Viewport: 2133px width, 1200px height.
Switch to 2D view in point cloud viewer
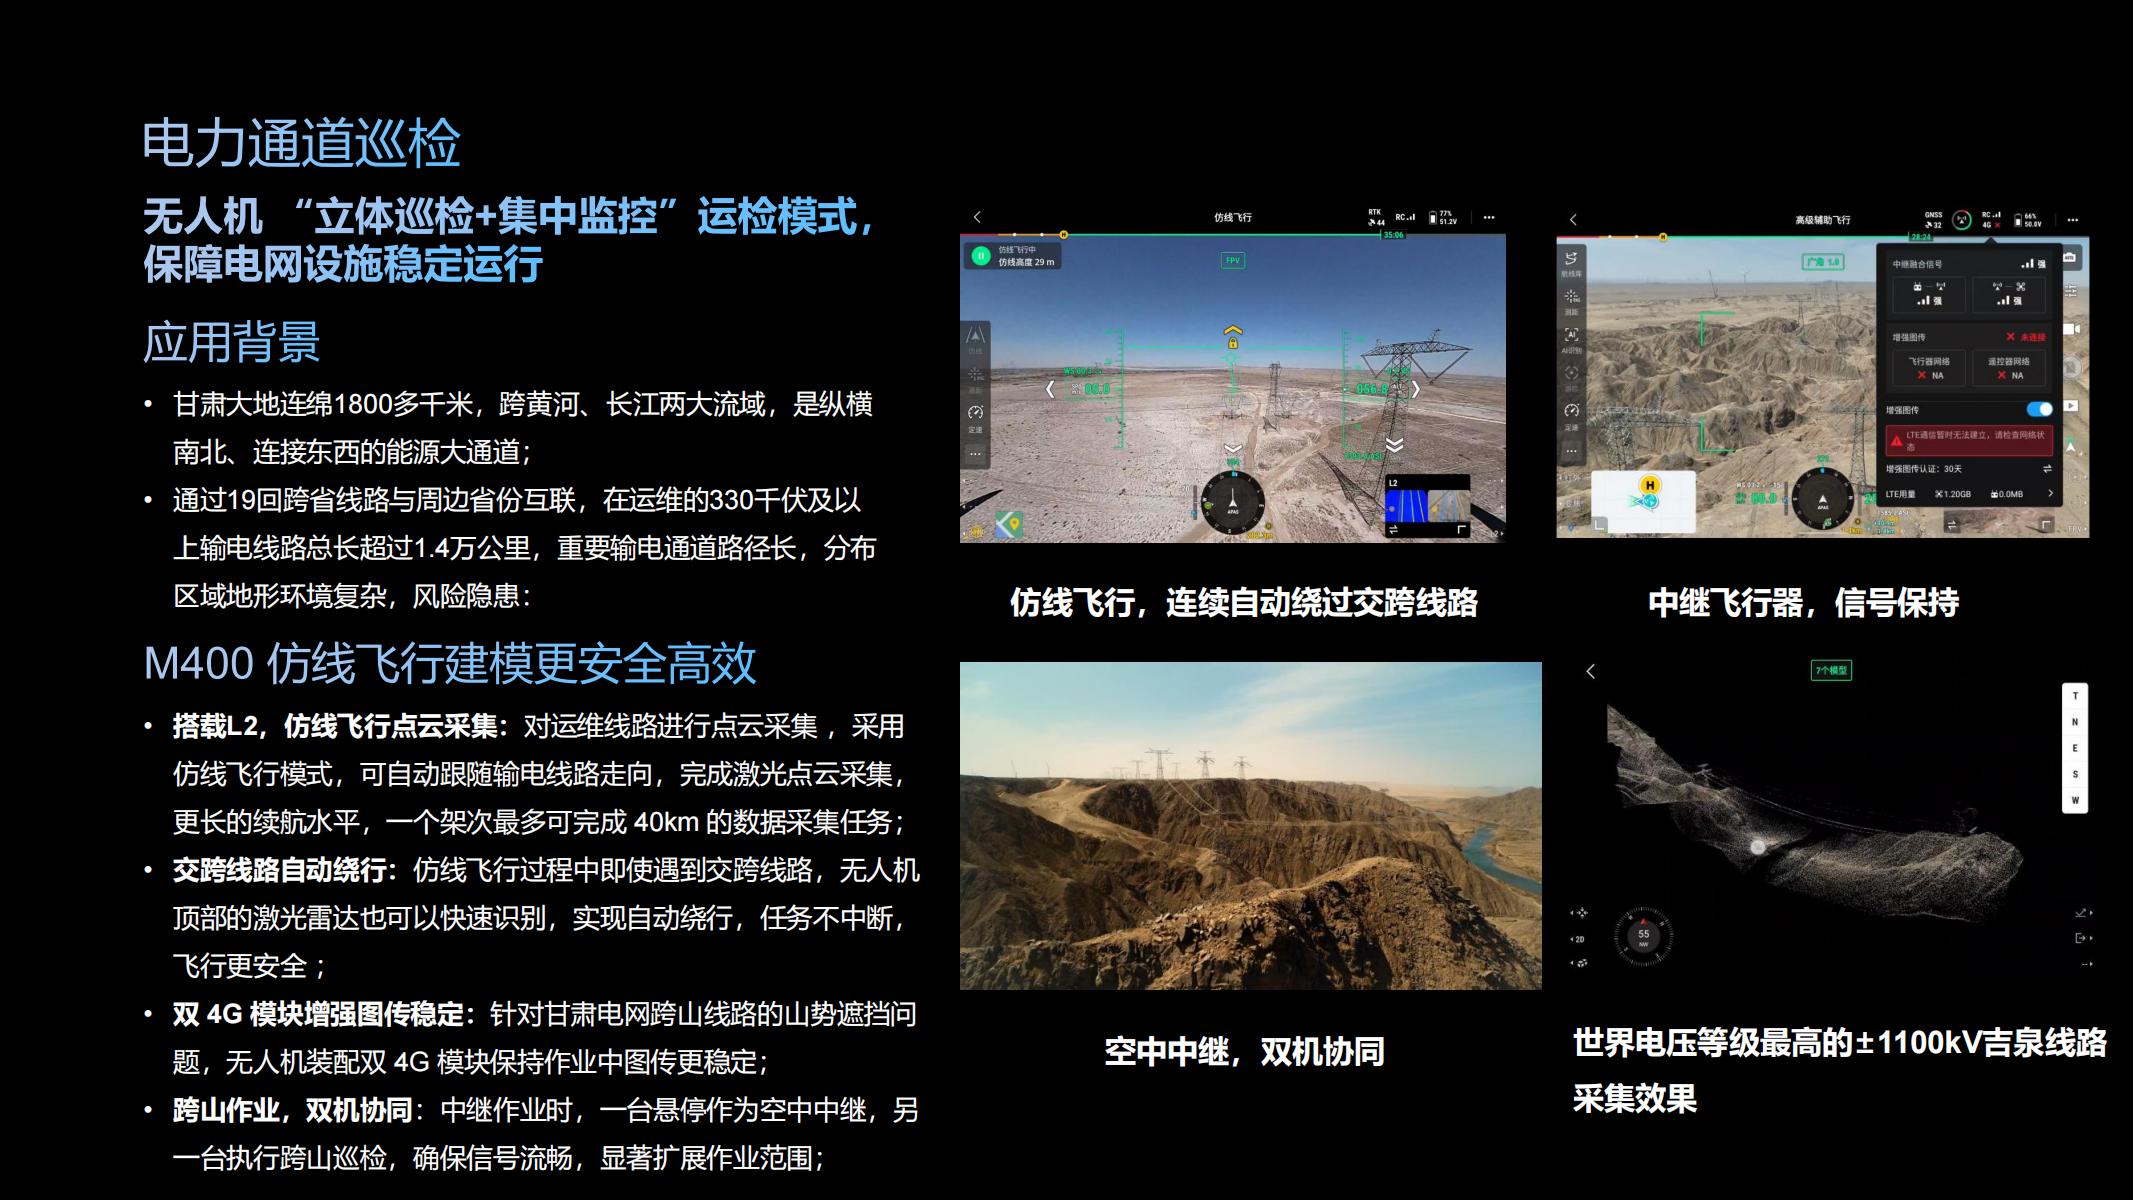coord(1579,939)
